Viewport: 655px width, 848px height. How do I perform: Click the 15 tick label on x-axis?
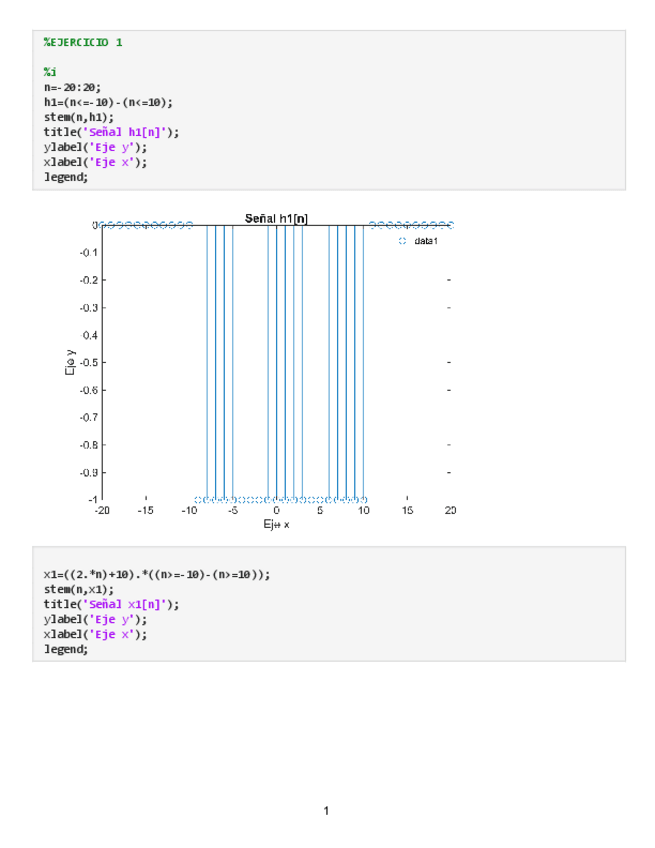pos(407,510)
